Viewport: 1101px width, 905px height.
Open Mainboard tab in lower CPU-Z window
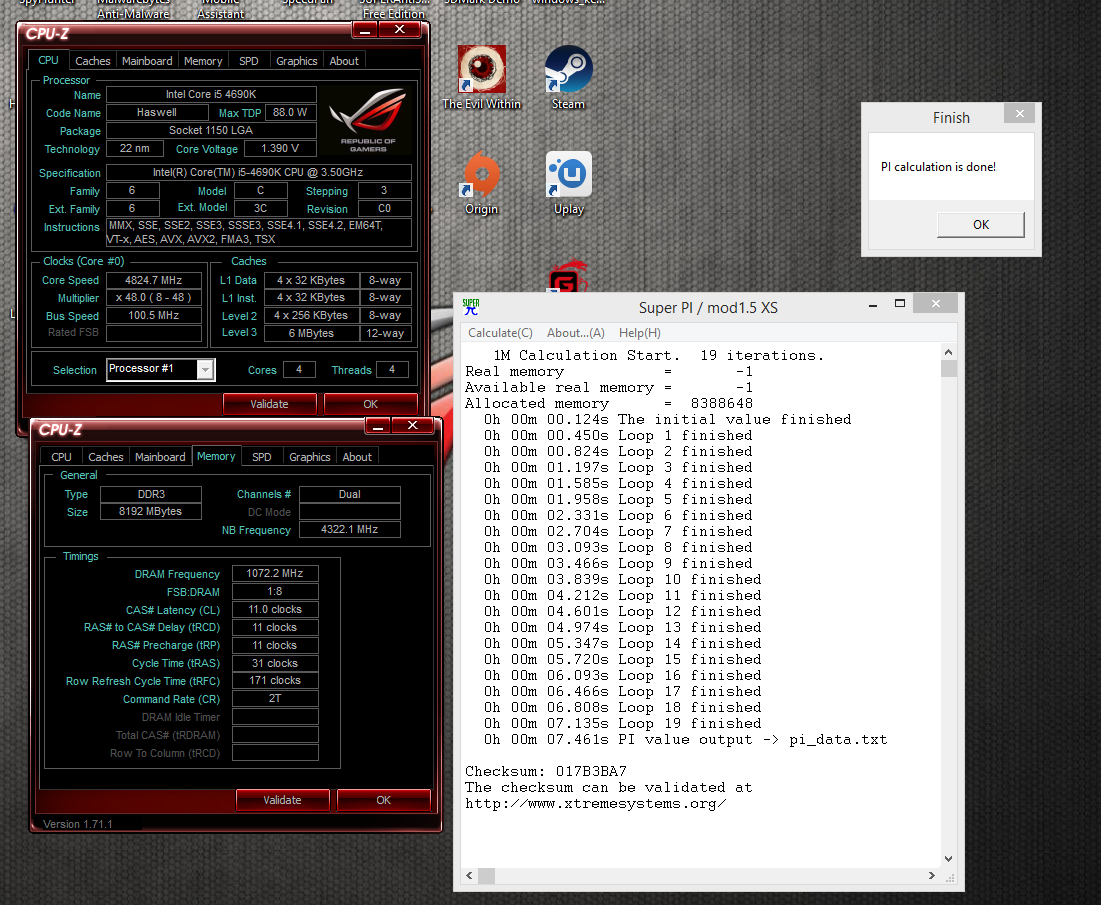coord(160,457)
